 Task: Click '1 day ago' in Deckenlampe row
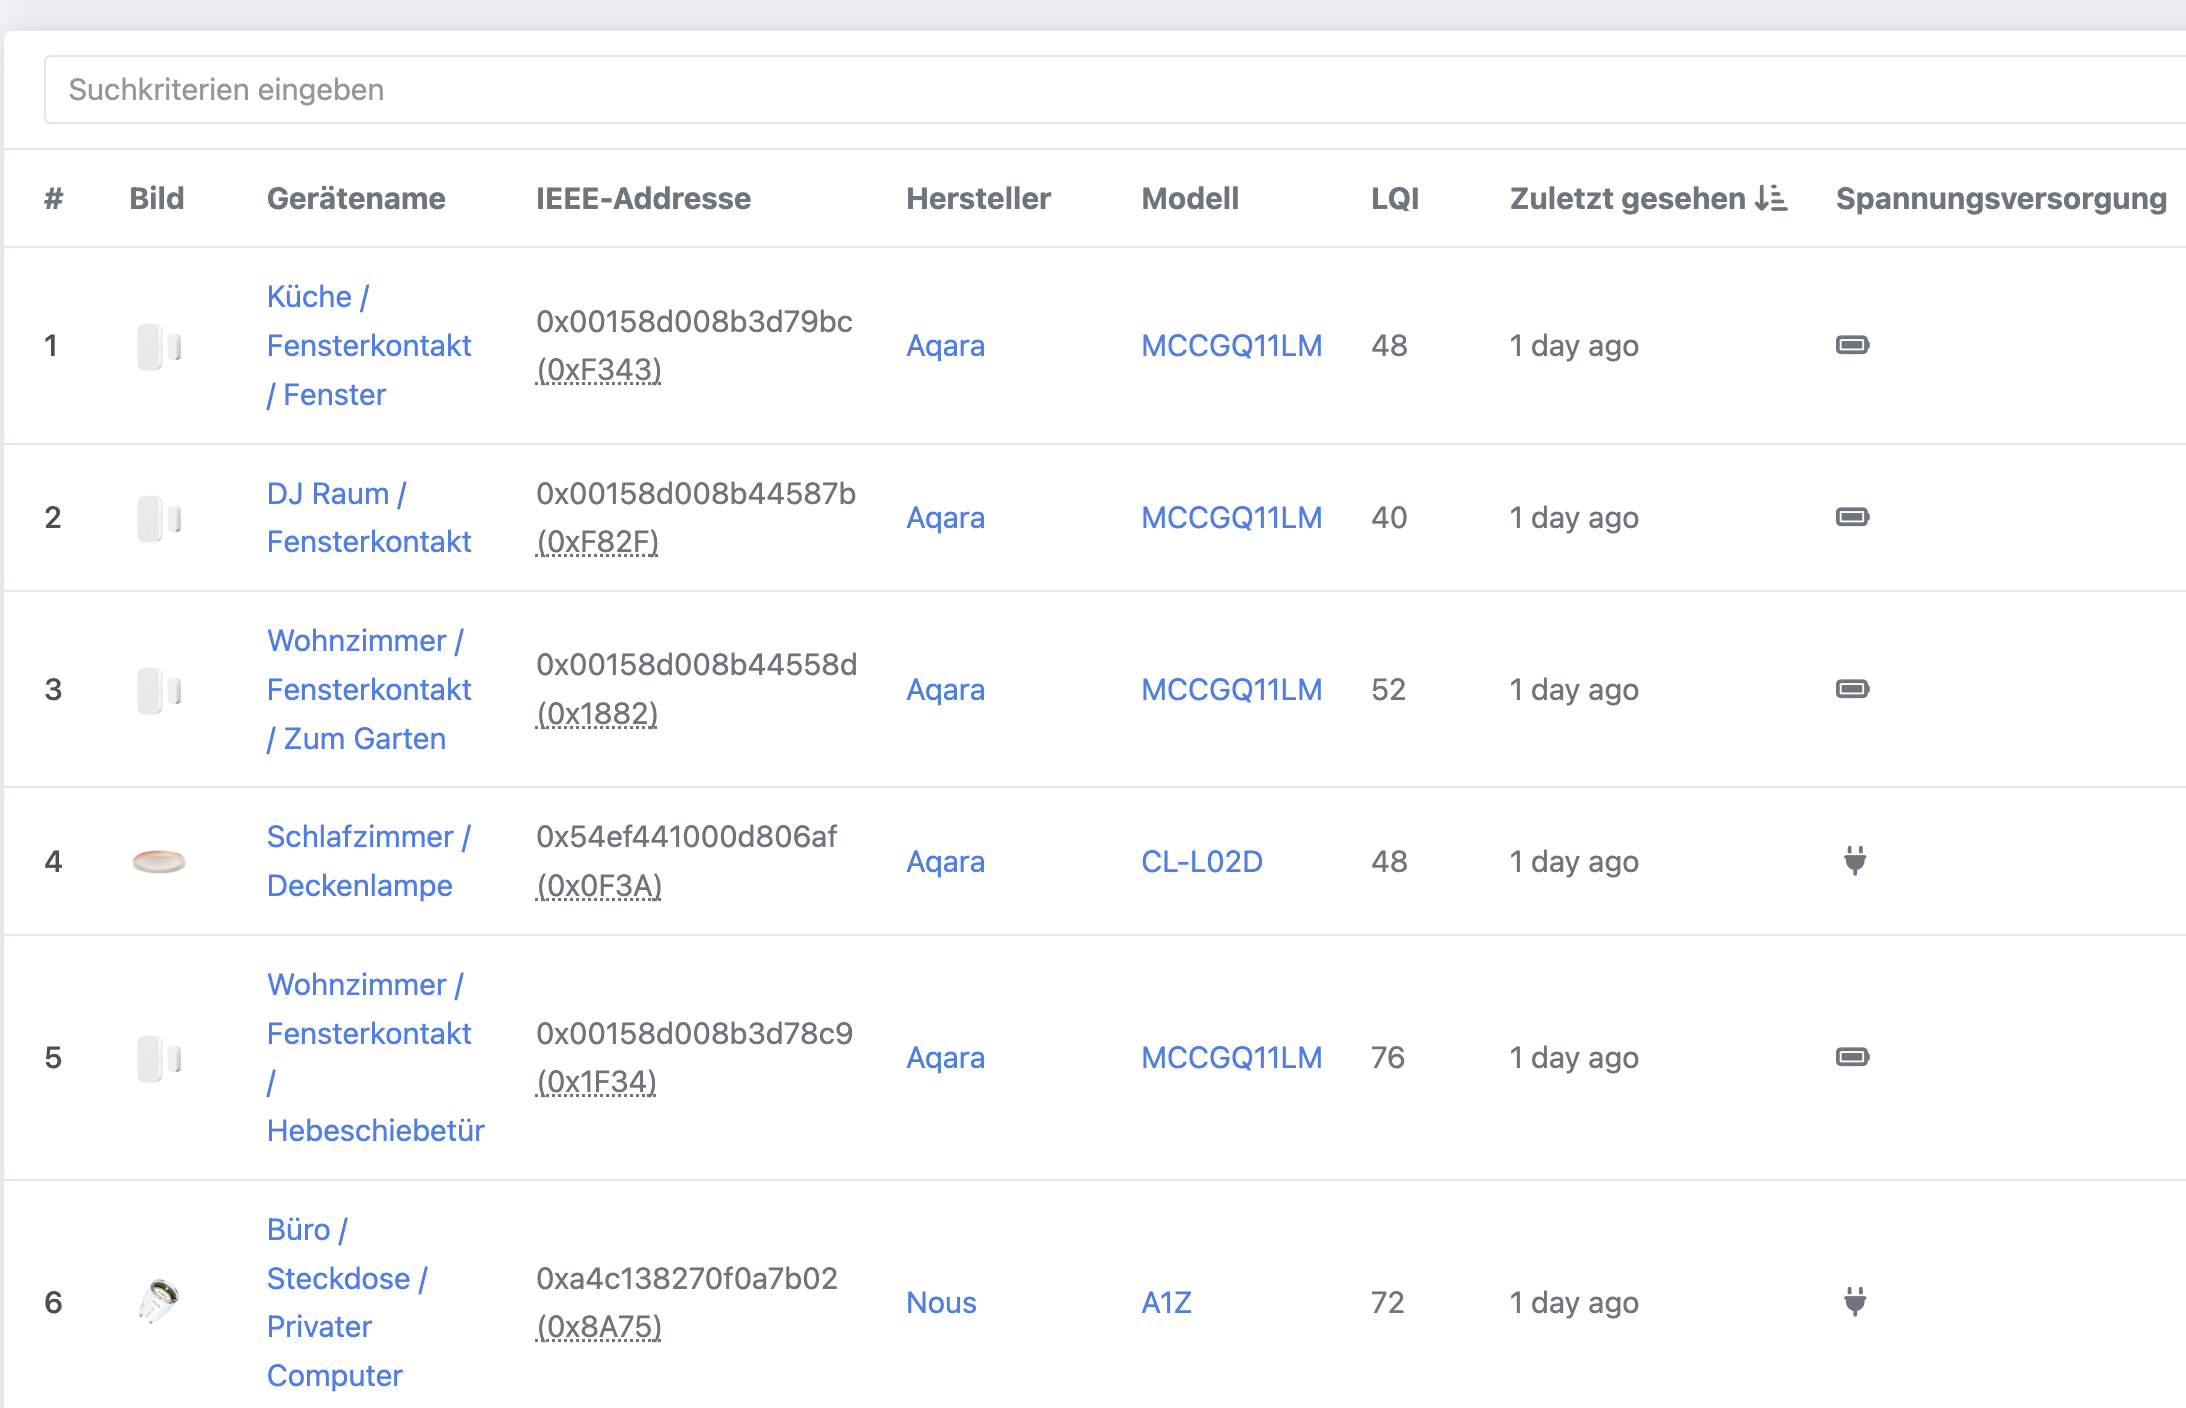coord(1574,861)
